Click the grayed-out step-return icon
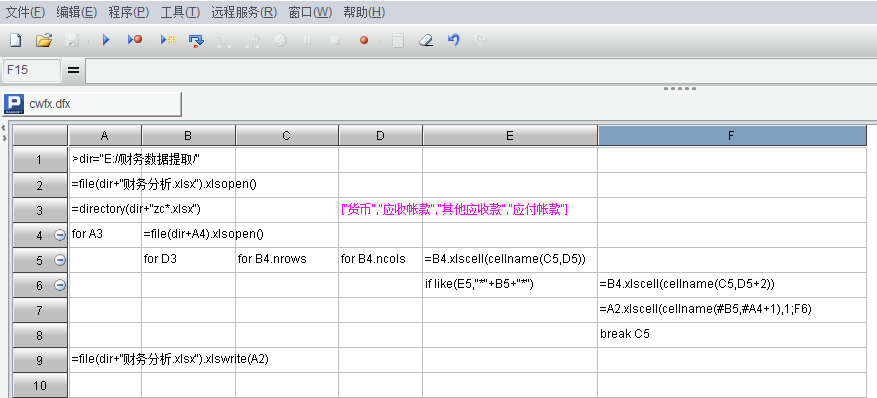The width and height of the screenshot is (877, 398). (253, 40)
